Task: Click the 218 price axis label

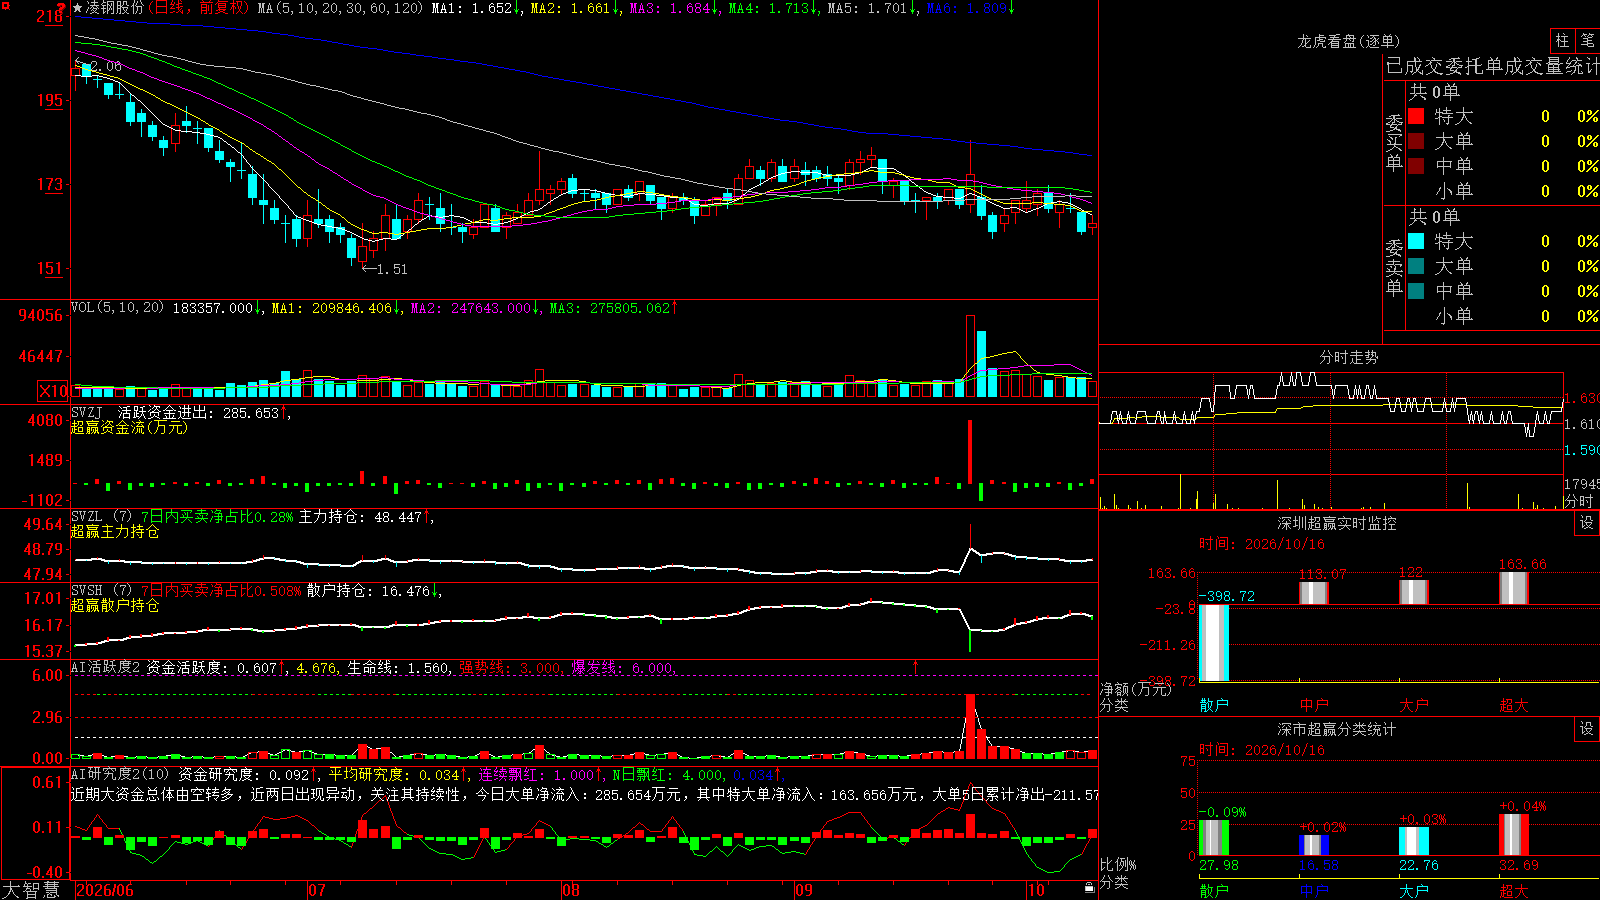Action: point(51,16)
